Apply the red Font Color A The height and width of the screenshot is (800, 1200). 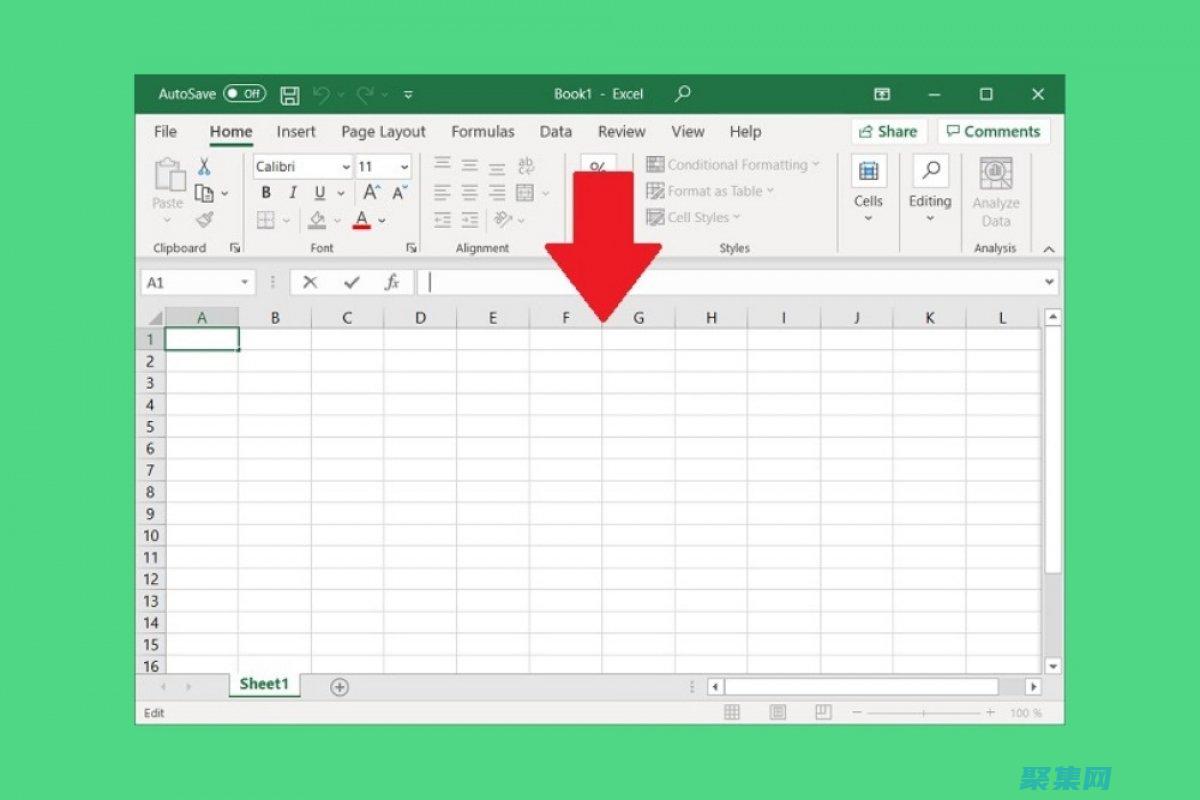[x=362, y=220]
